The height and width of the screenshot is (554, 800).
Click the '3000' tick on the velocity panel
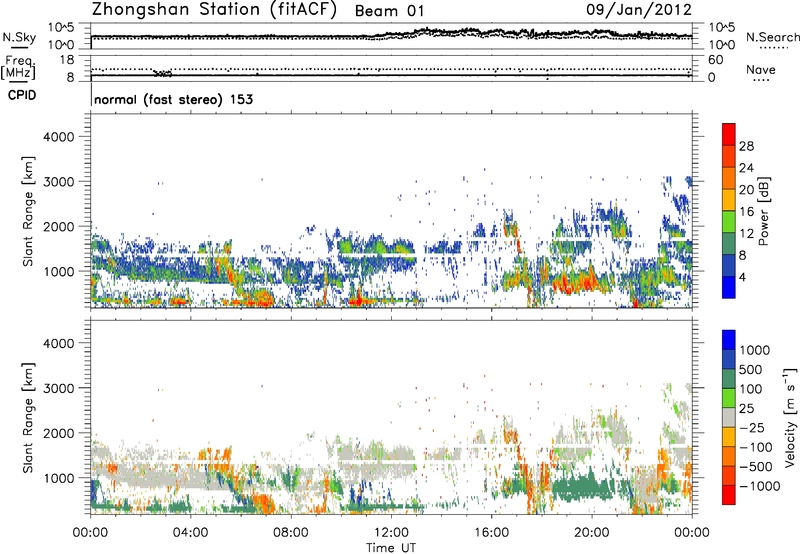[x=59, y=388]
